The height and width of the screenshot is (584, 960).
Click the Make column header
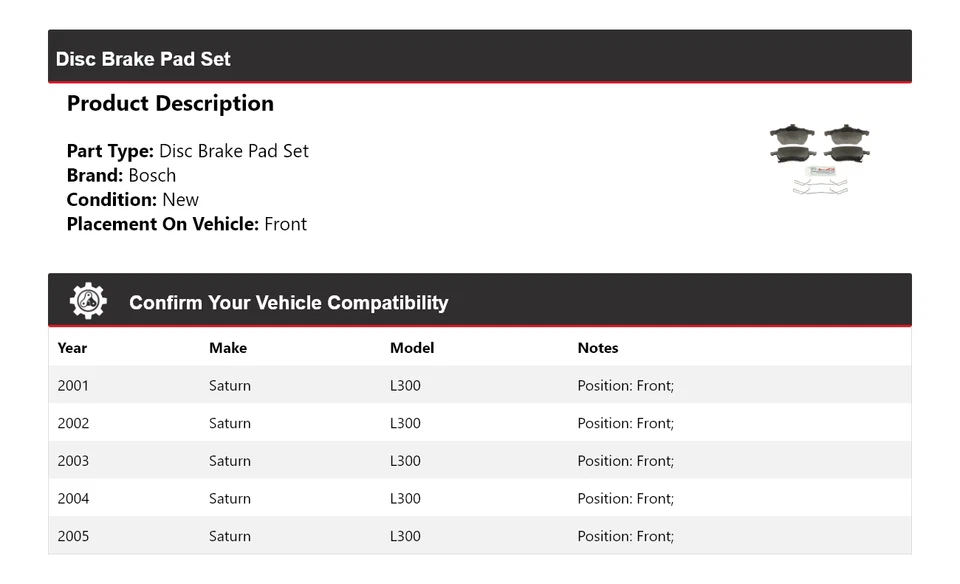tap(228, 348)
